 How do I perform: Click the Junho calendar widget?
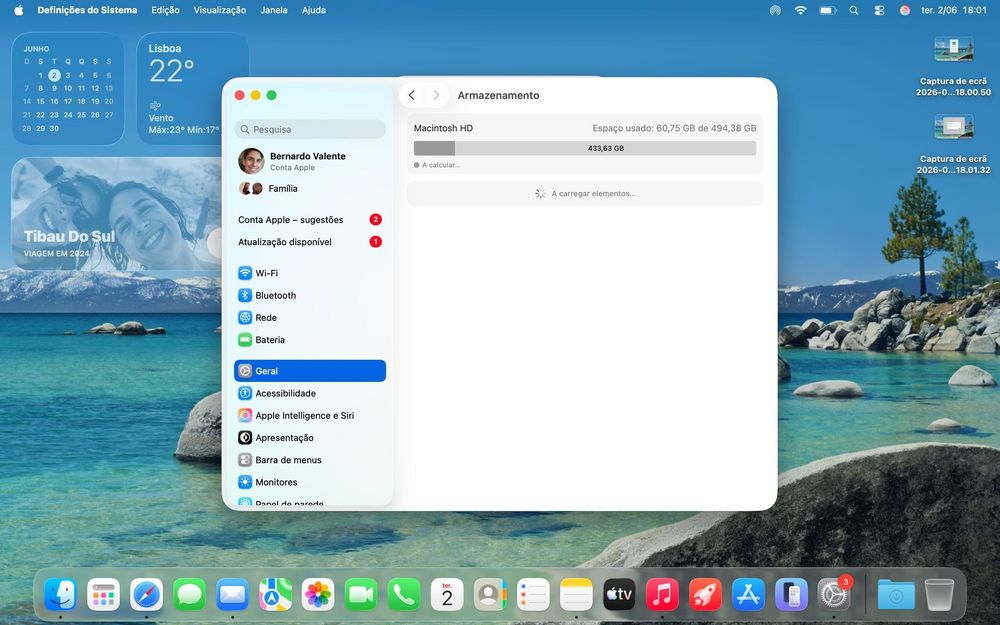coord(68,89)
